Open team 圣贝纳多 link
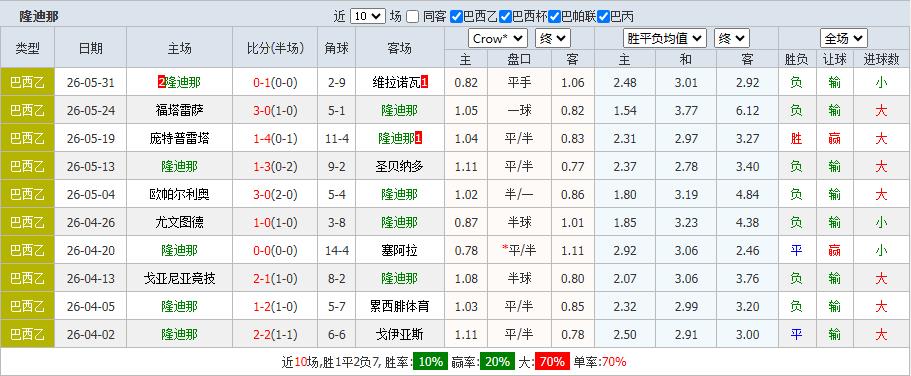911x376 pixels. tap(400, 166)
